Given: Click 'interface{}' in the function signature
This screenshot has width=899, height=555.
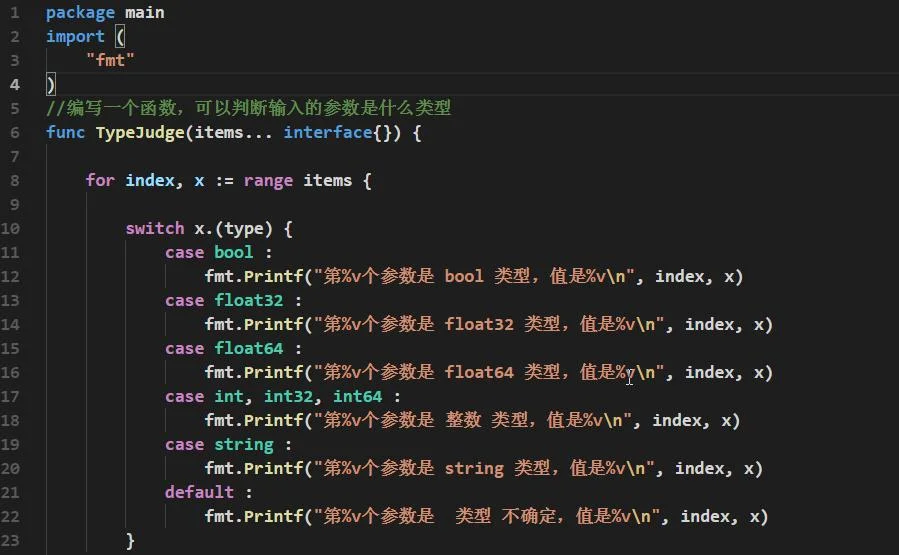Looking at the screenshot, I should (x=338, y=132).
